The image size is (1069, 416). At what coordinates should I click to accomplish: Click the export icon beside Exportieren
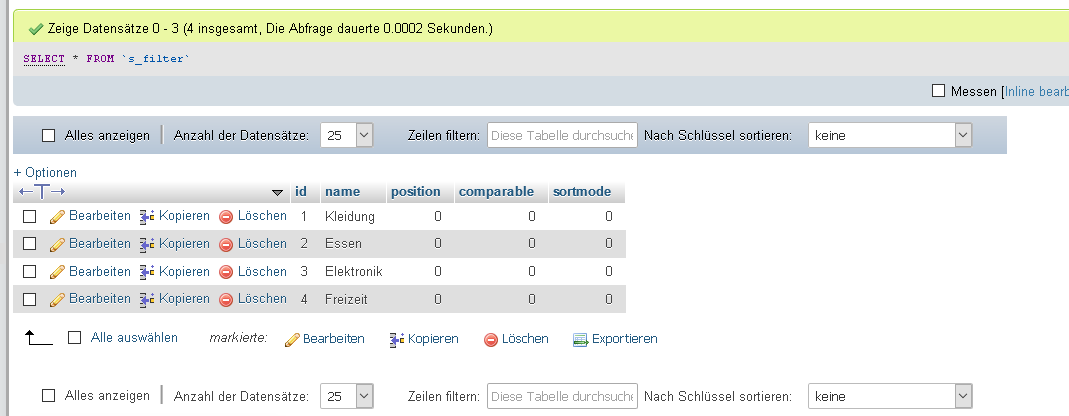(580, 340)
